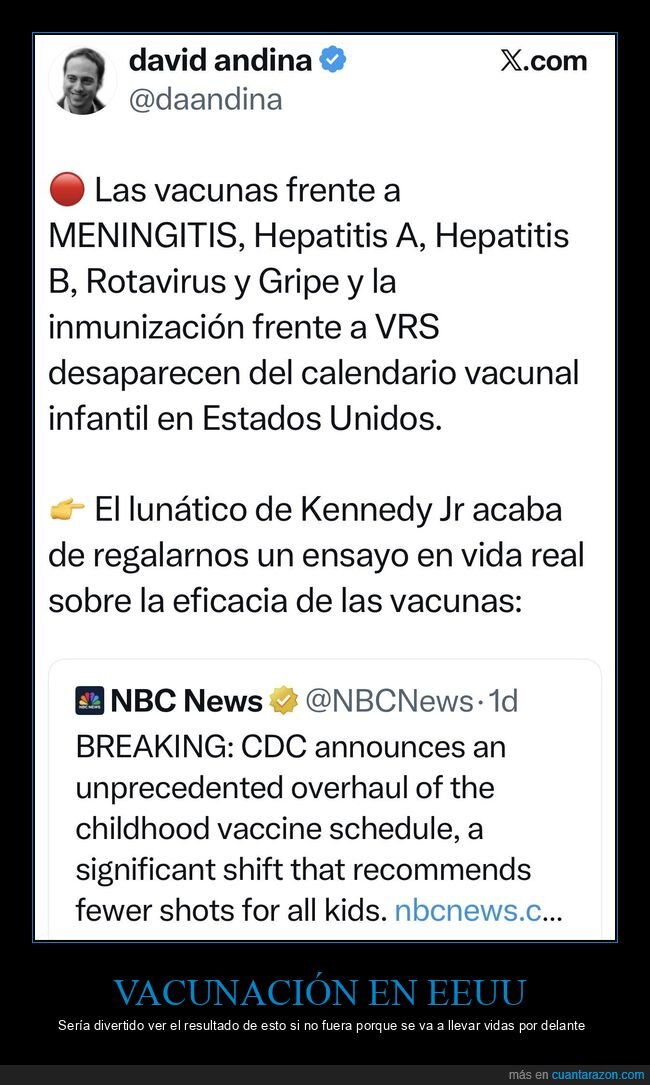Click the gold verified badge next to NBC News
650x1085 pixels.
pos(283,701)
